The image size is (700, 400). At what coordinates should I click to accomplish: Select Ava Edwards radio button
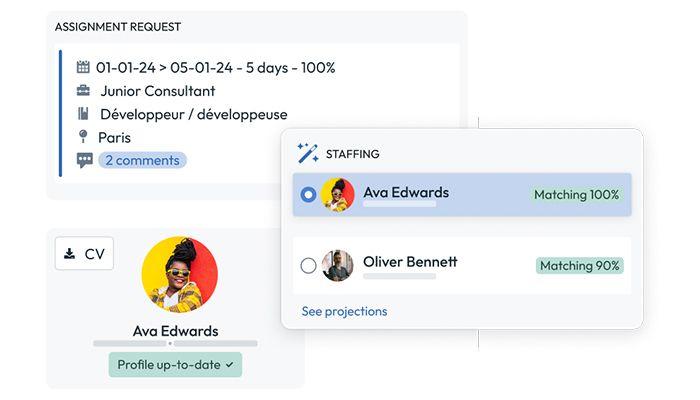click(308, 195)
